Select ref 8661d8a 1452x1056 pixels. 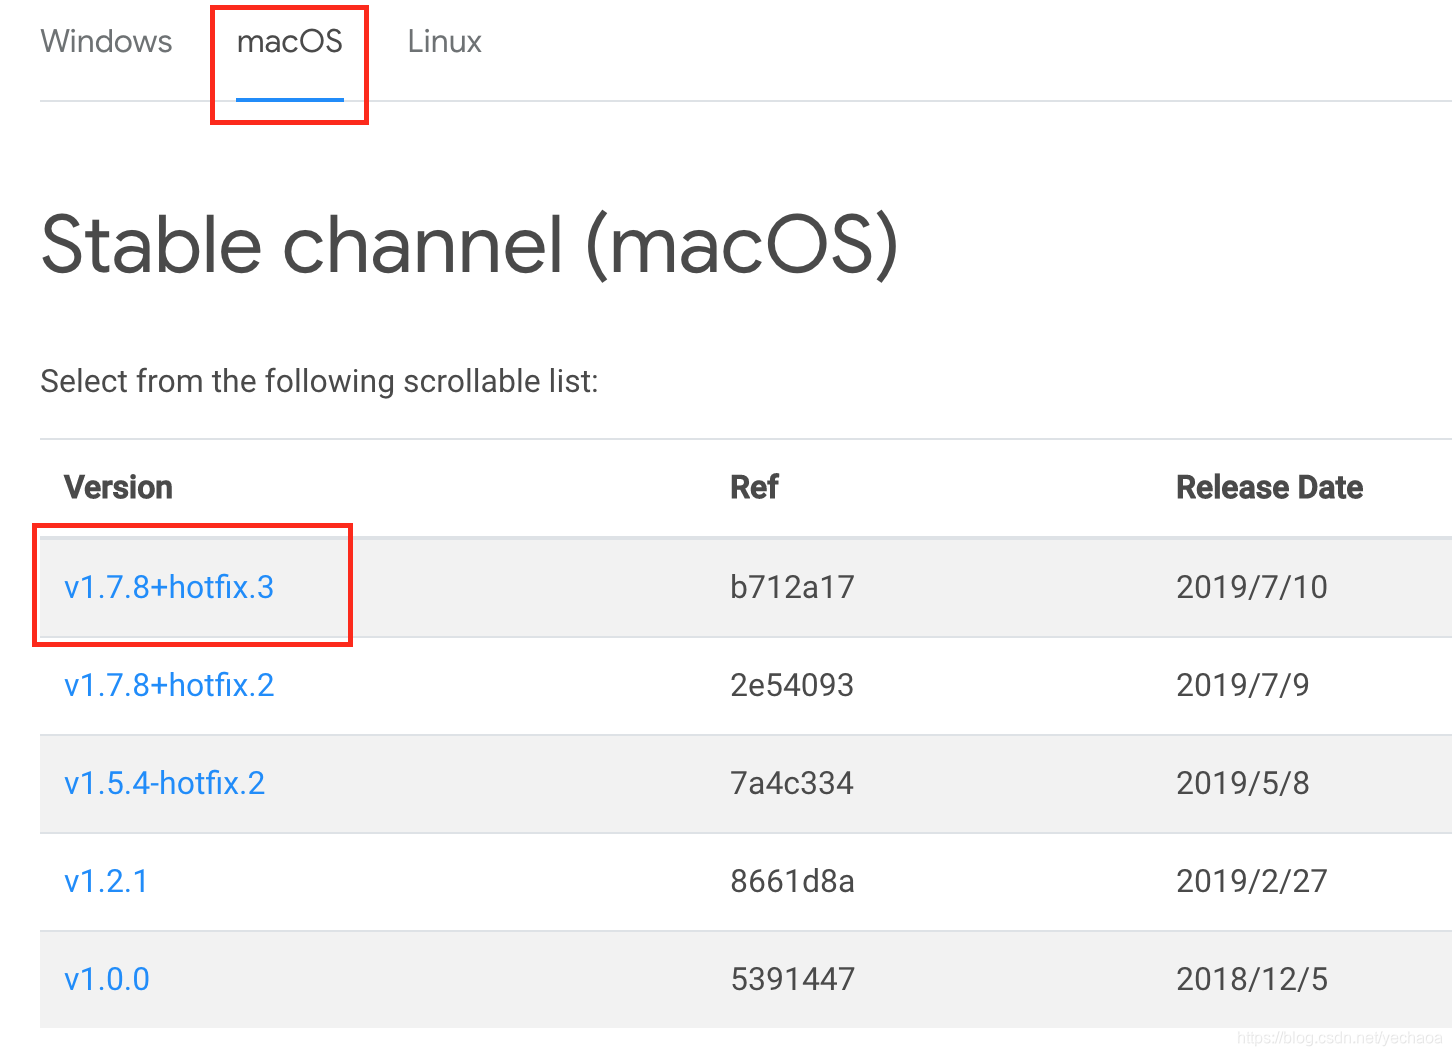click(792, 881)
